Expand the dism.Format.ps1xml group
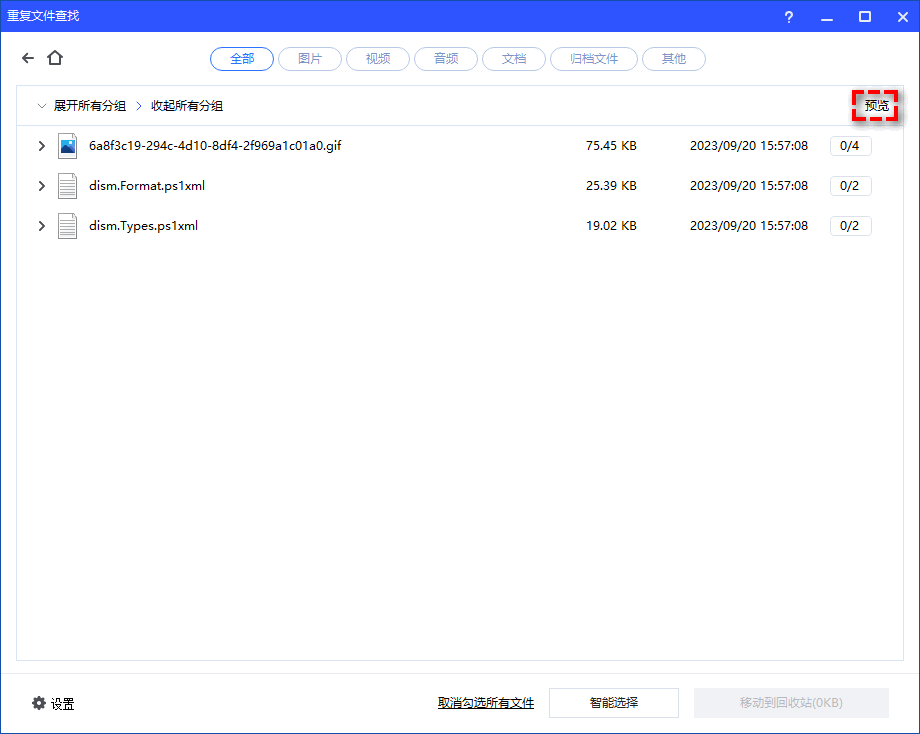The width and height of the screenshot is (920, 734). pos(41,186)
